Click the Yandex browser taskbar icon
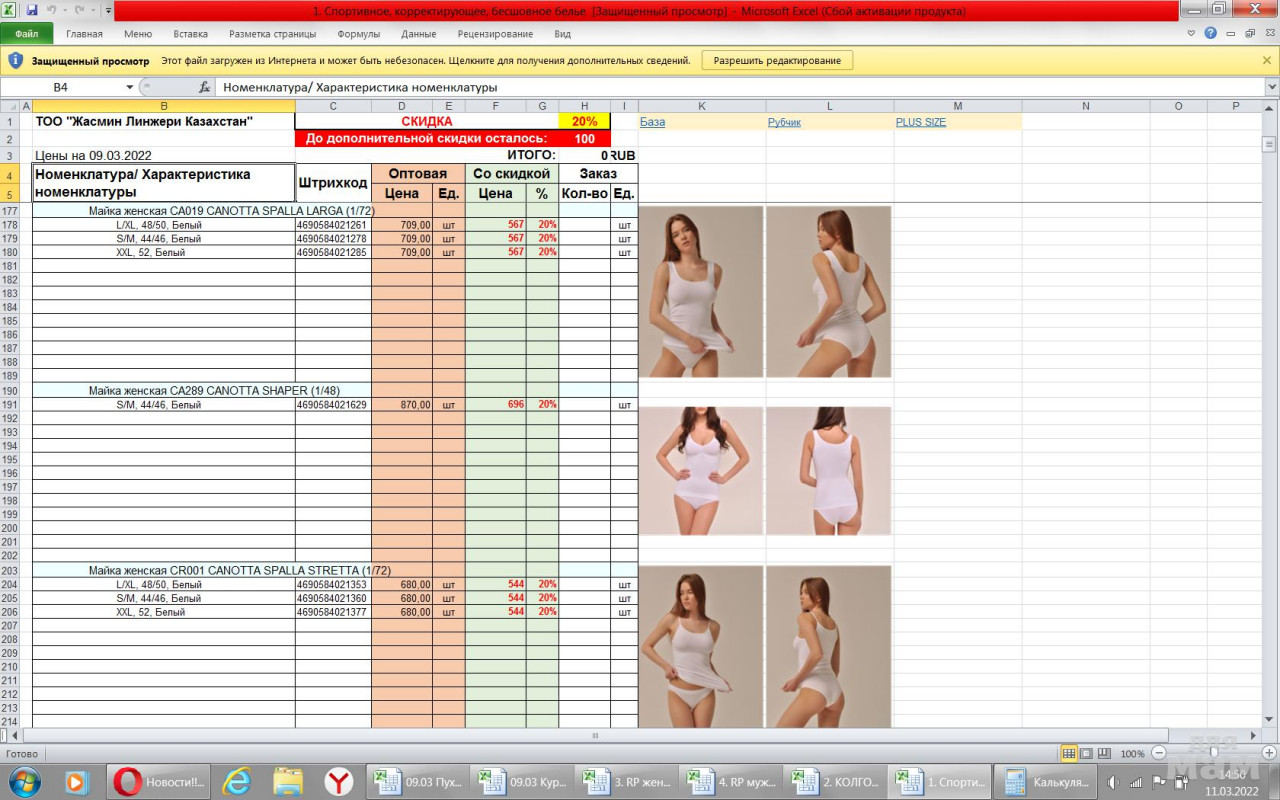 coord(339,782)
